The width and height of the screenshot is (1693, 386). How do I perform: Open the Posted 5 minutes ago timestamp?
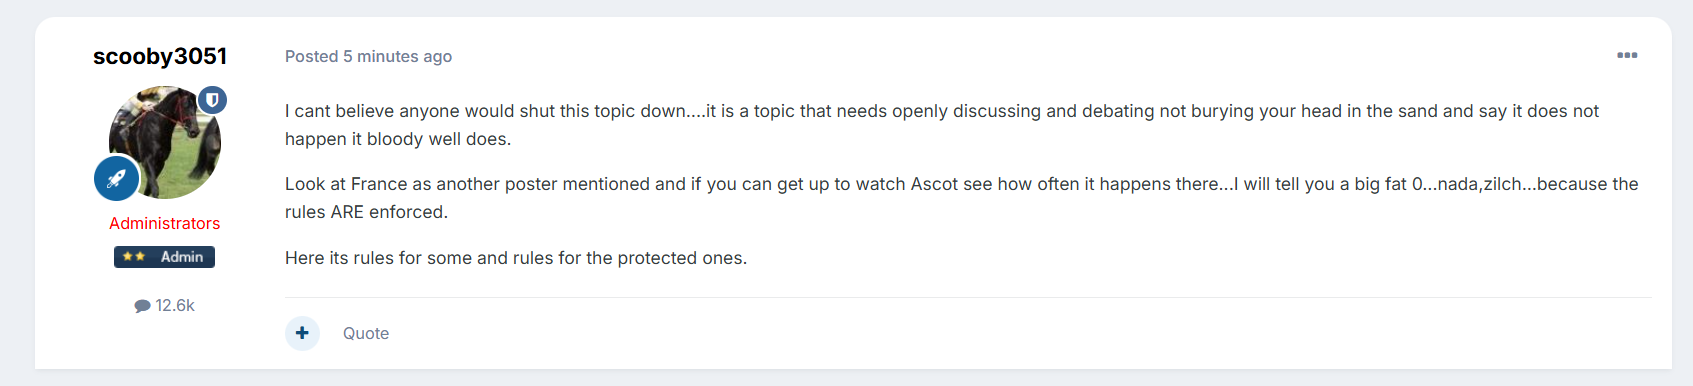368,56
